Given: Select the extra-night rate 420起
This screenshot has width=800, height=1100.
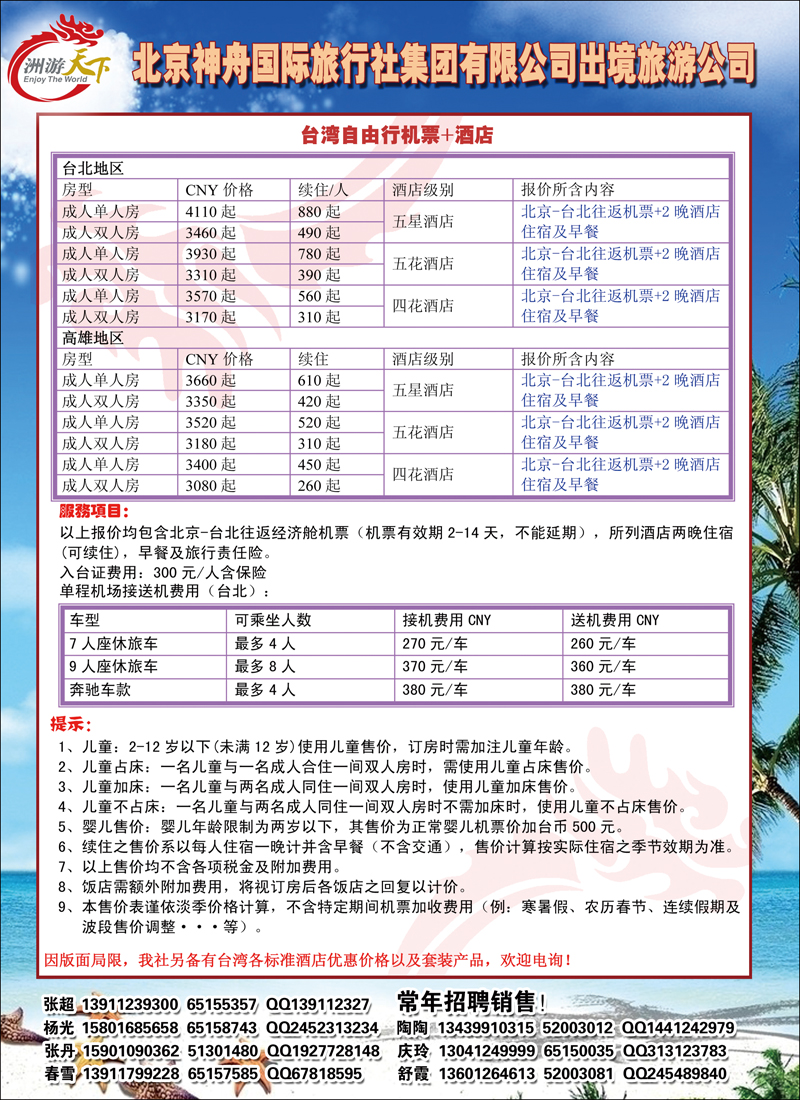Looking at the screenshot, I should pyautogui.click(x=319, y=401).
